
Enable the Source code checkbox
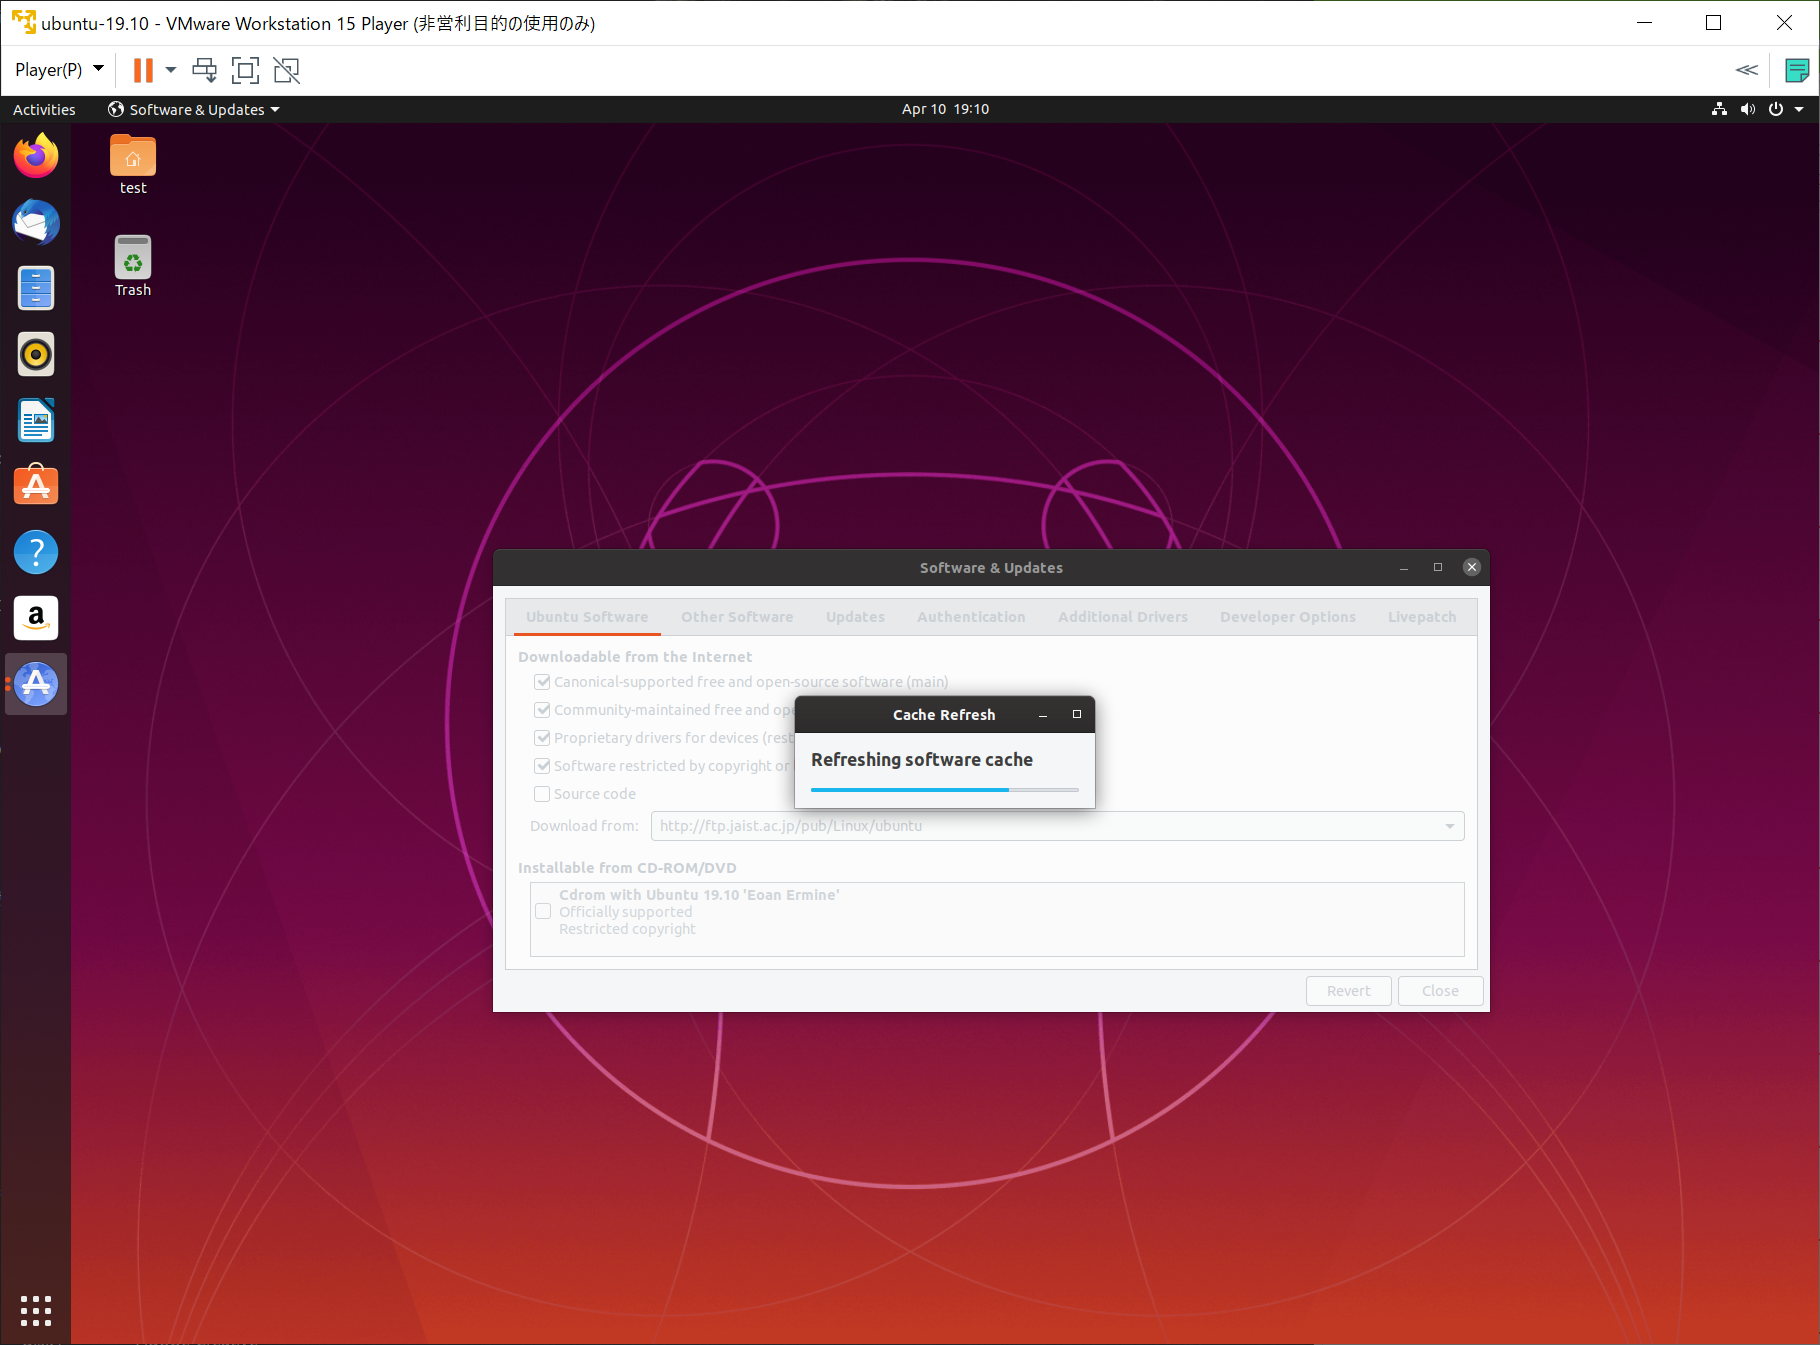pos(542,794)
